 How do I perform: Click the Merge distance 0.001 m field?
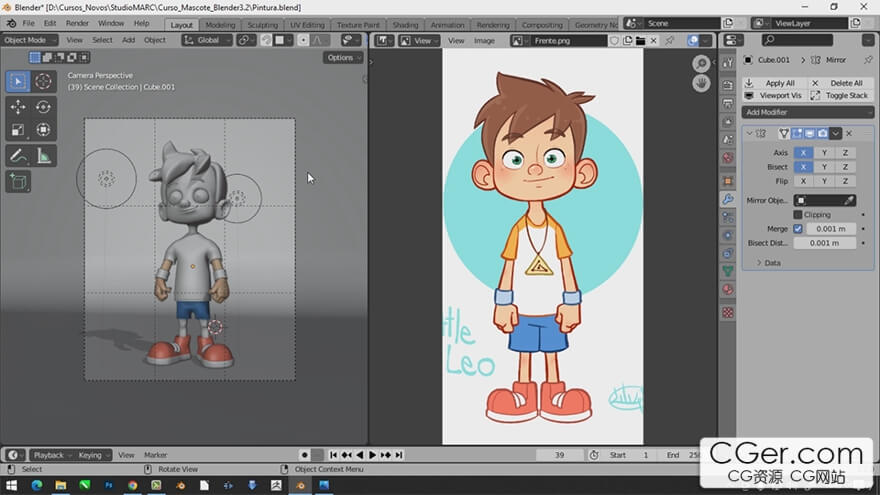831,229
